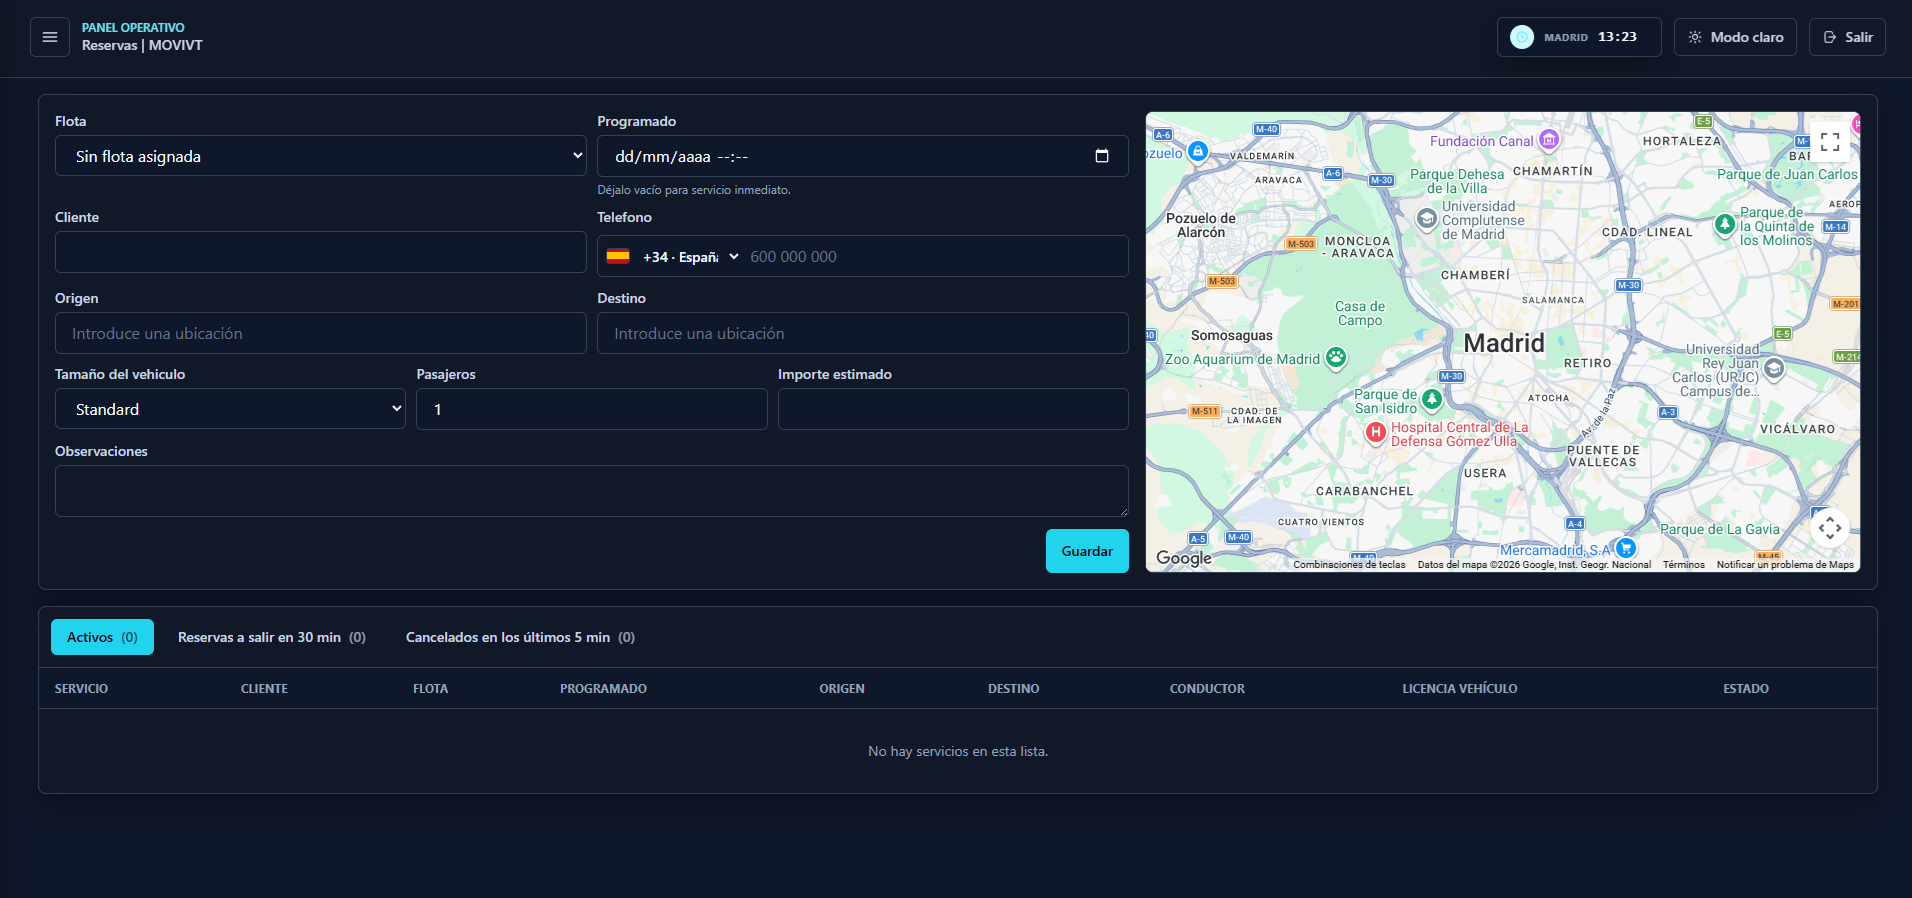The image size is (1912, 898).
Task: Expand the Tamaño del vehículo dropdown
Action: (x=230, y=409)
